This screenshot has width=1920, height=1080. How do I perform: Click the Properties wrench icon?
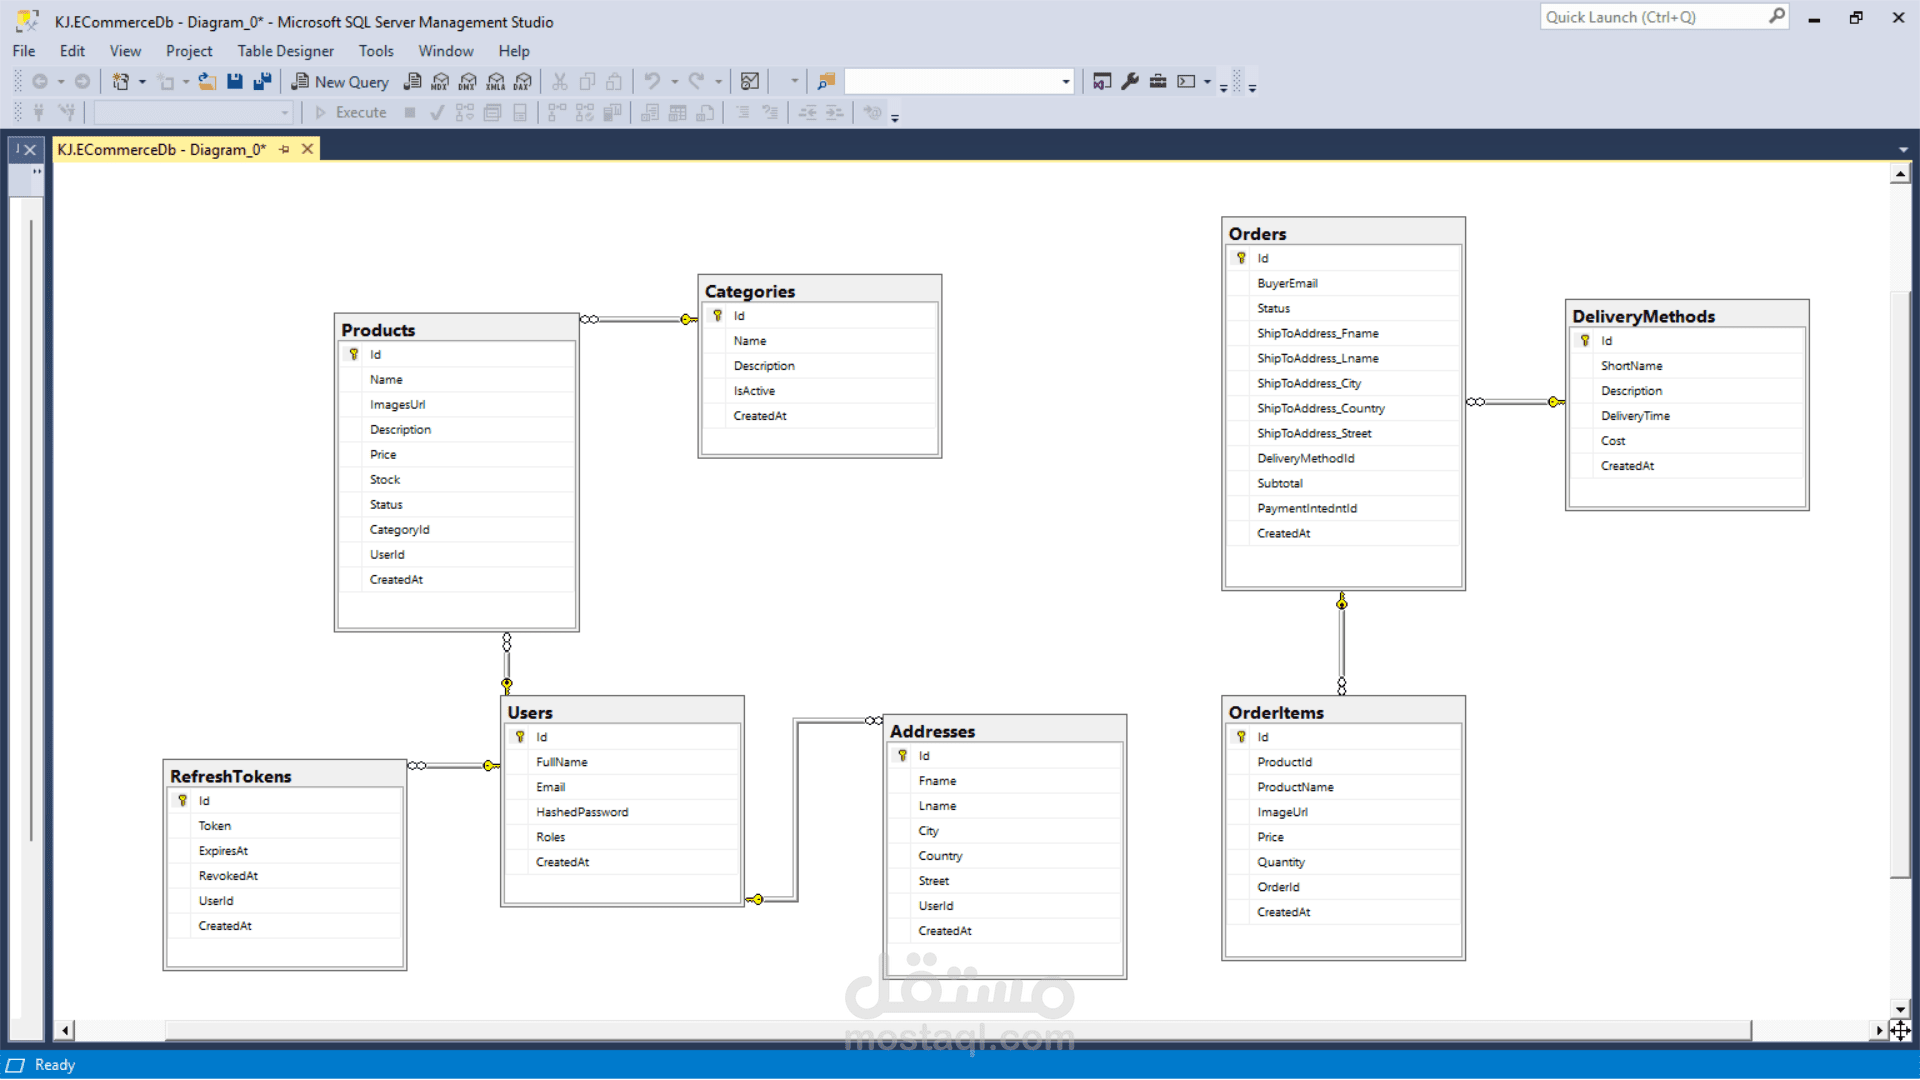point(1130,82)
